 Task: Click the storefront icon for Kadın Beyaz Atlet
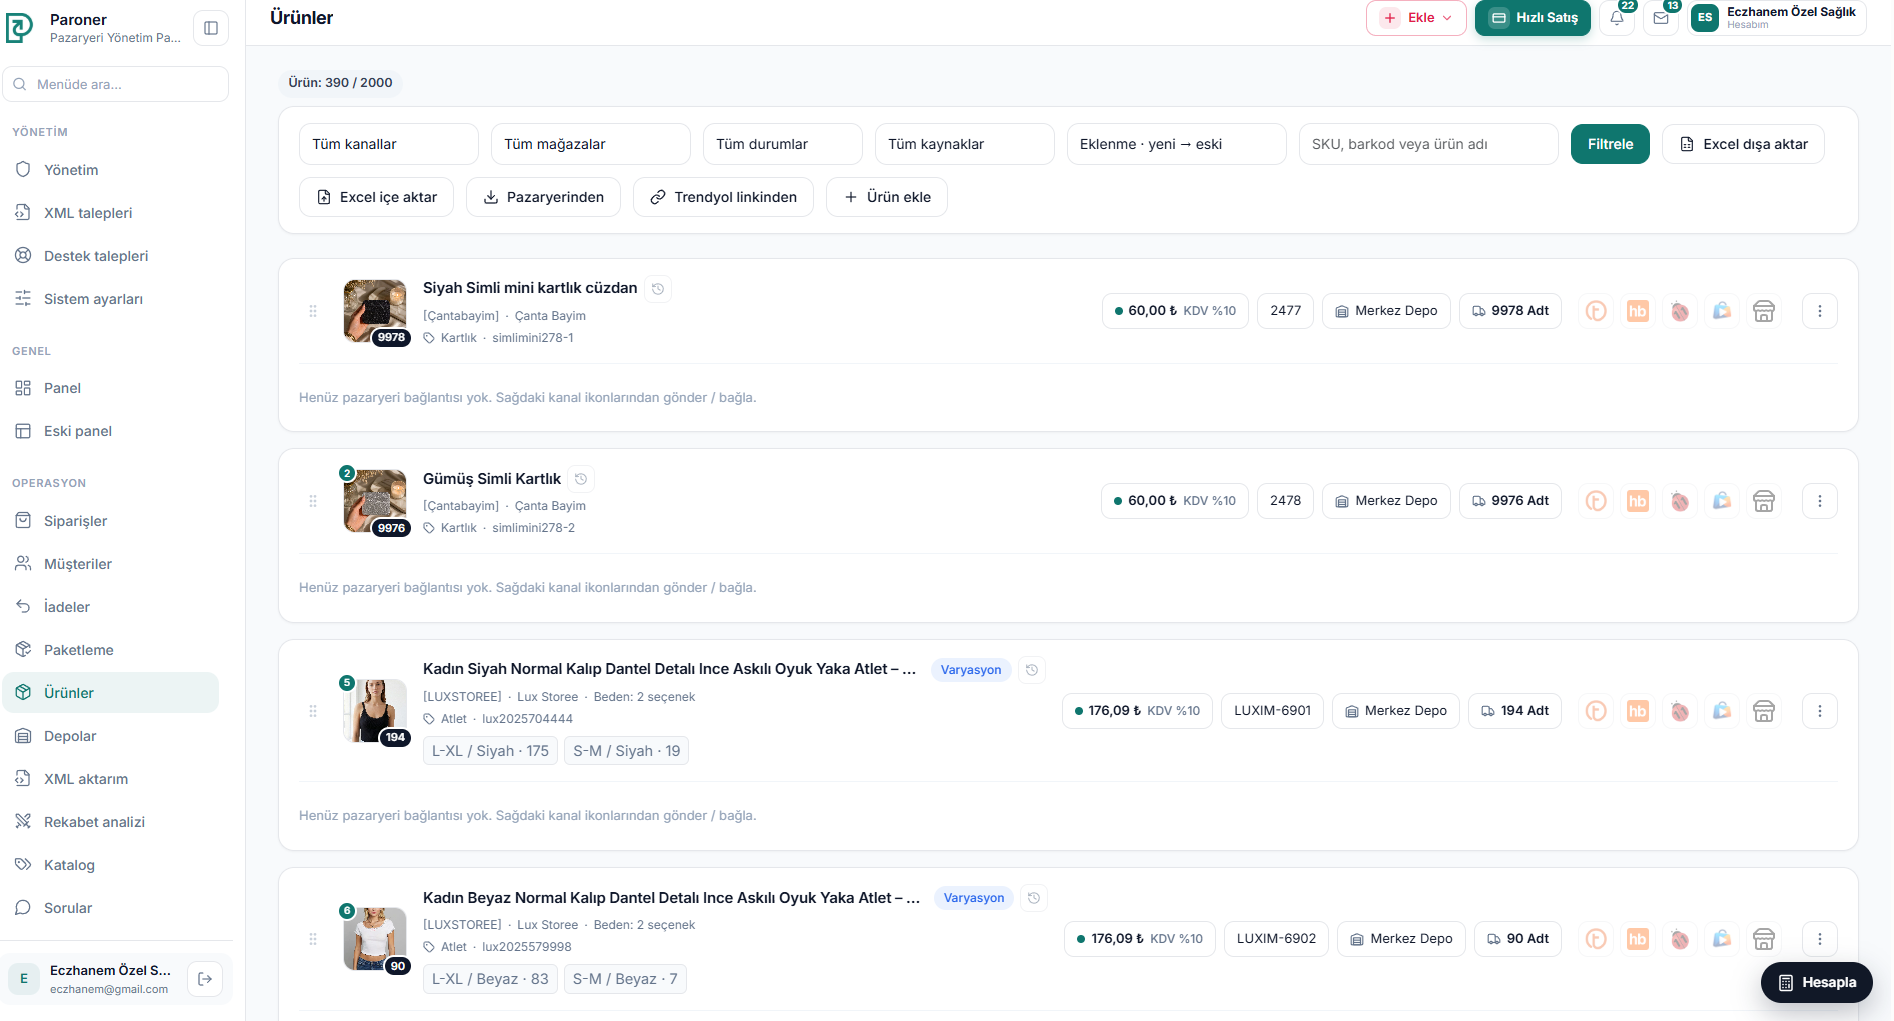pos(1764,939)
